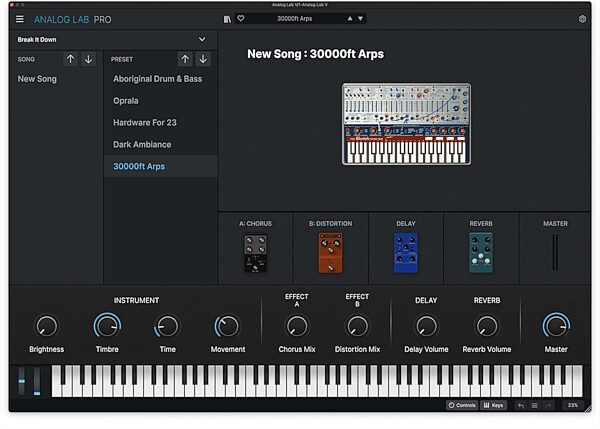Select the Oprala preset
This screenshot has height=429, width=600.
pyautogui.click(x=161, y=101)
